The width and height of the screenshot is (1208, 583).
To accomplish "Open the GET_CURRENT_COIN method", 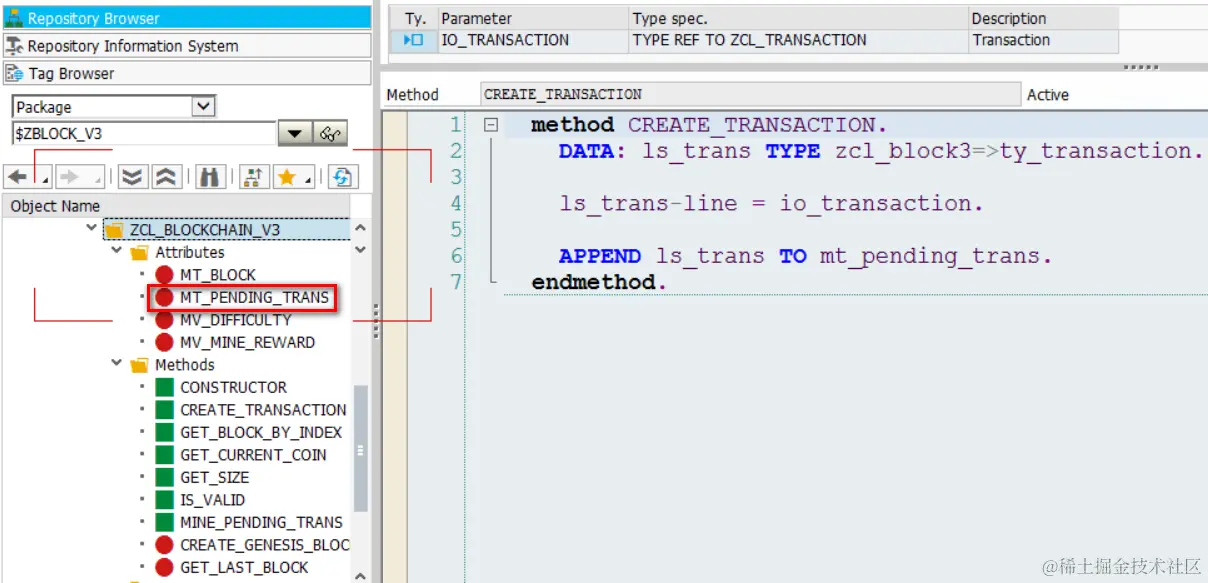I will (x=253, y=455).
